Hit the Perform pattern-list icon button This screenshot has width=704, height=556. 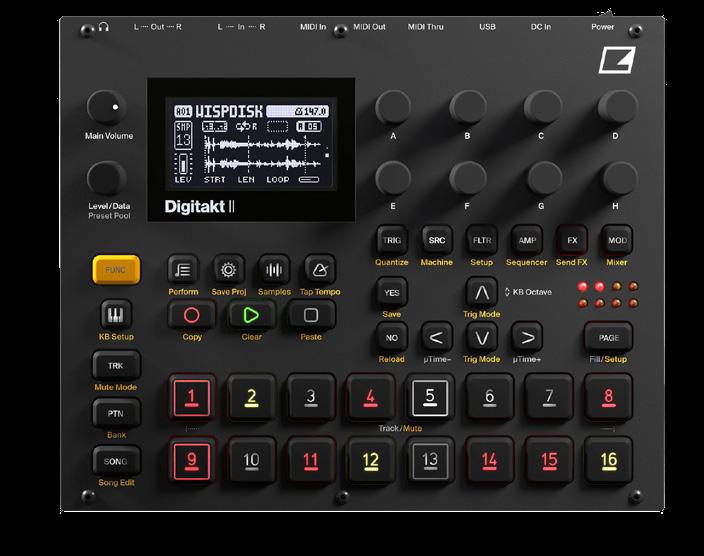[x=183, y=269]
